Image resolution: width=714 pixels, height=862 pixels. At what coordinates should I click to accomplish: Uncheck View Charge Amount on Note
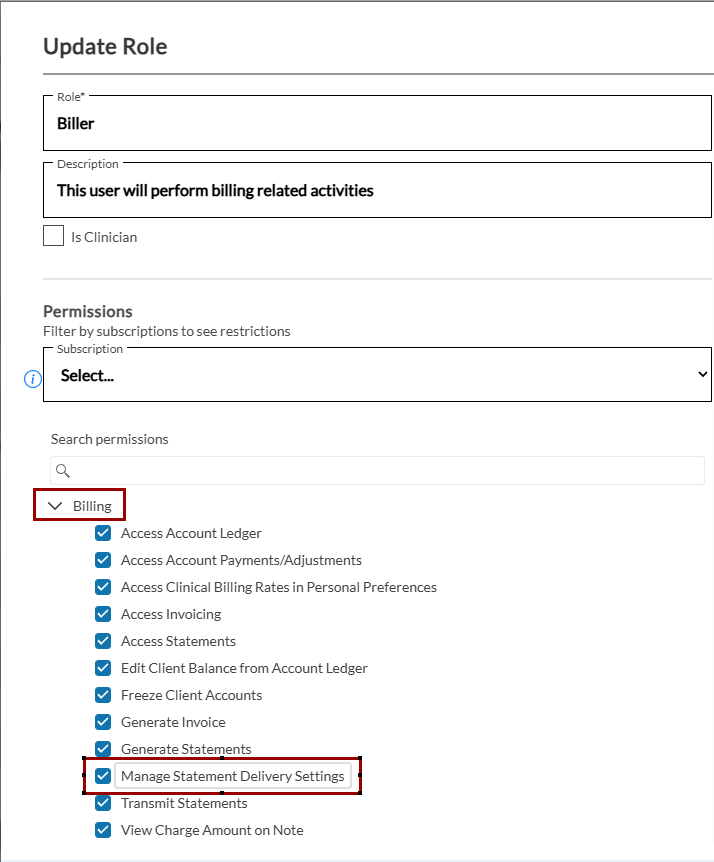pyautogui.click(x=103, y=830)
